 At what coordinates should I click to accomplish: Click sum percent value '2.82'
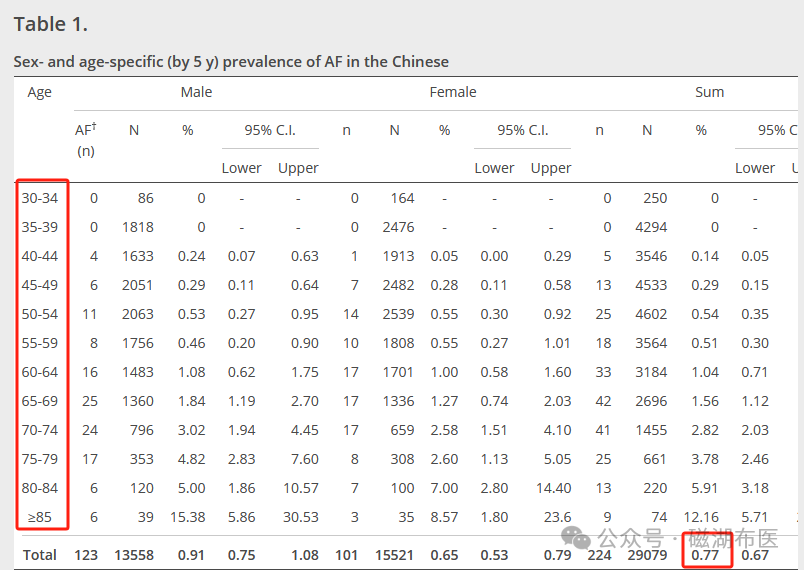pos(705,430)
